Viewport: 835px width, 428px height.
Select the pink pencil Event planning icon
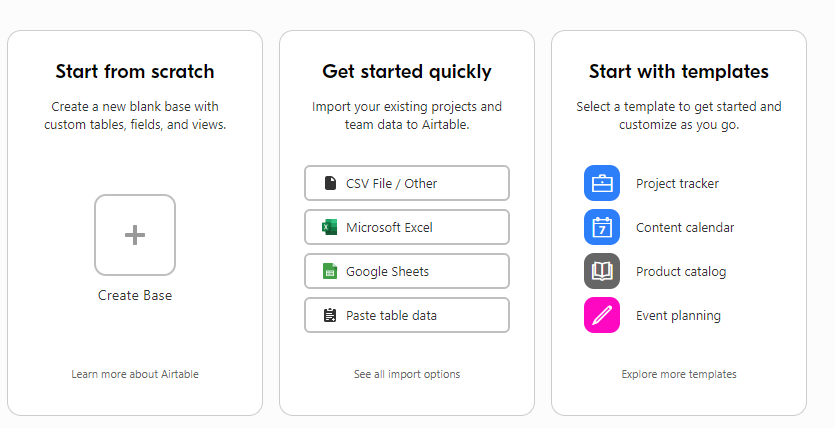pos(602,315)
